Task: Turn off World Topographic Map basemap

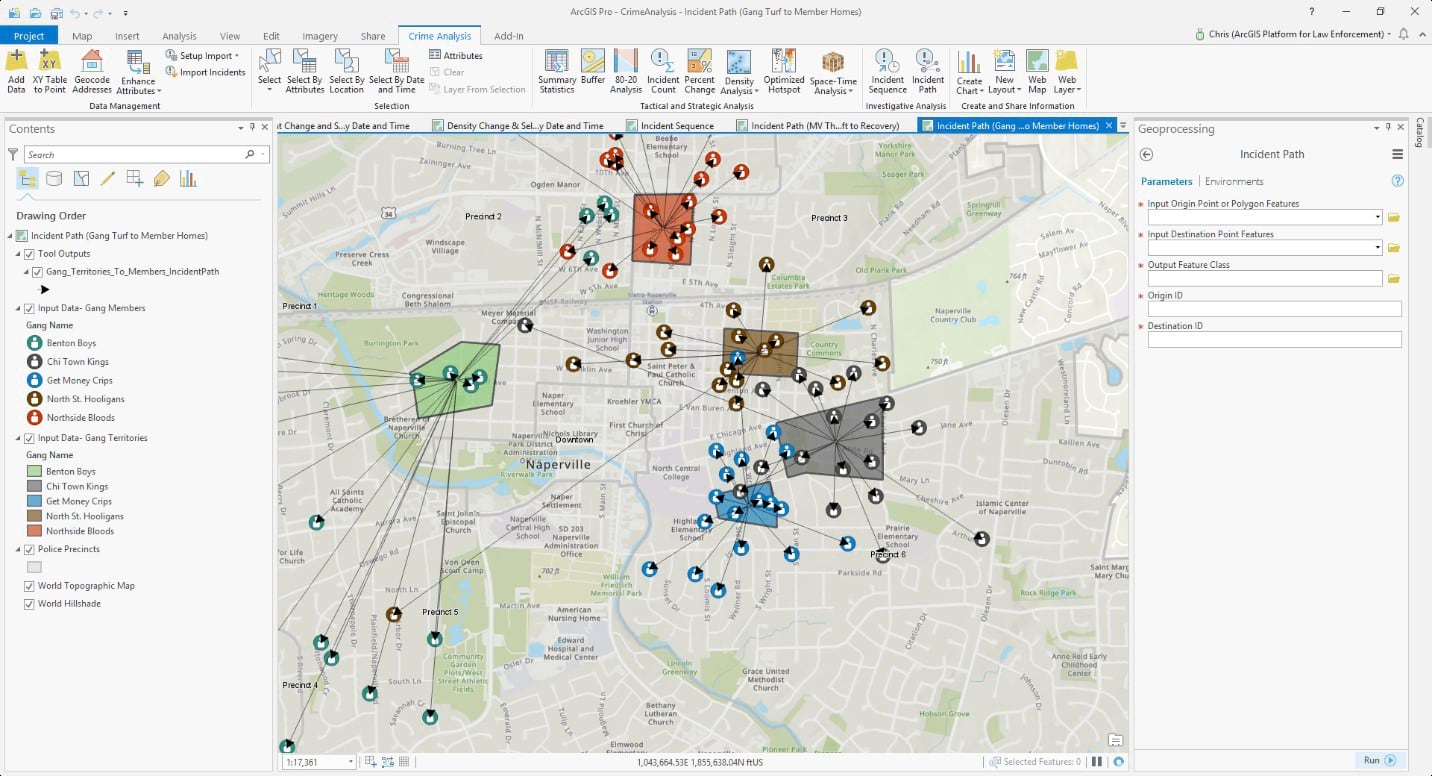Action: [x=29, y=586]
